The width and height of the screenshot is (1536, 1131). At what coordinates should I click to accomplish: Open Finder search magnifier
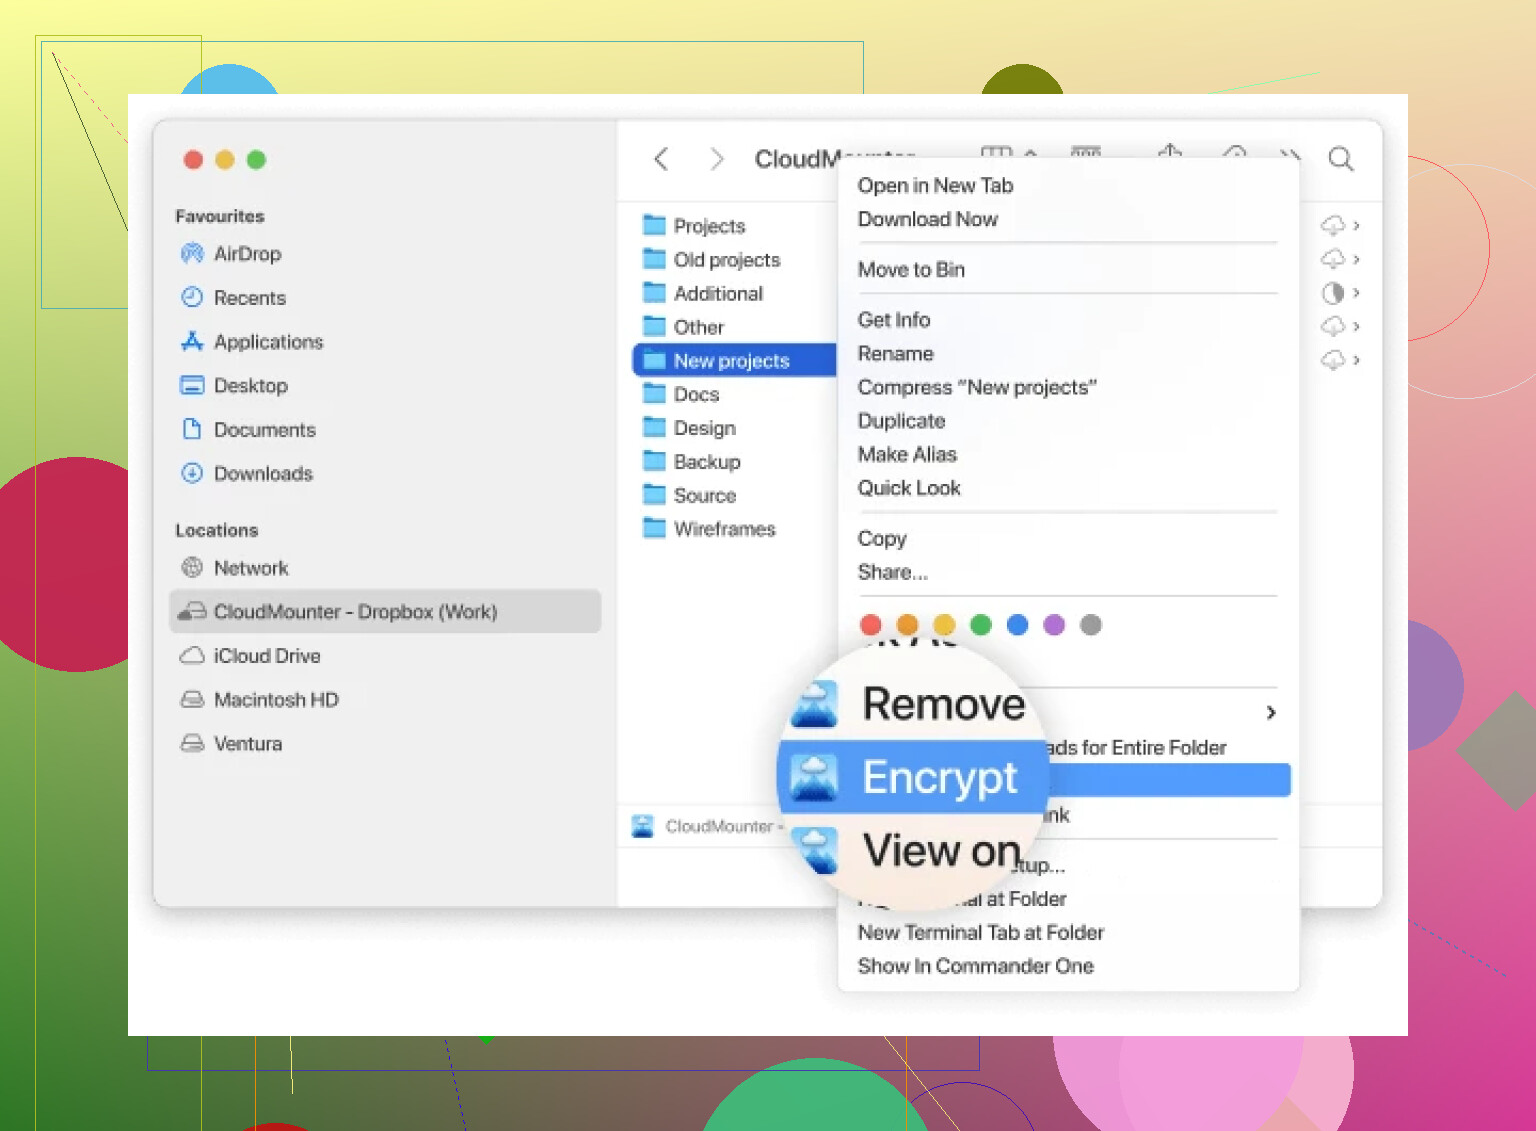(1341, 159)
